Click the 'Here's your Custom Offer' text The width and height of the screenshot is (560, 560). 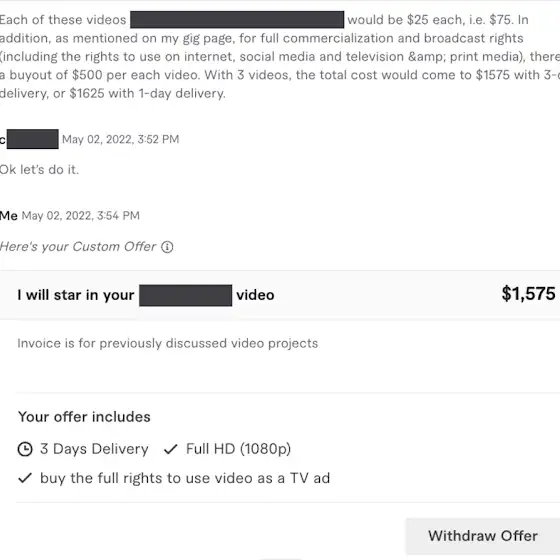pos(78,247)
